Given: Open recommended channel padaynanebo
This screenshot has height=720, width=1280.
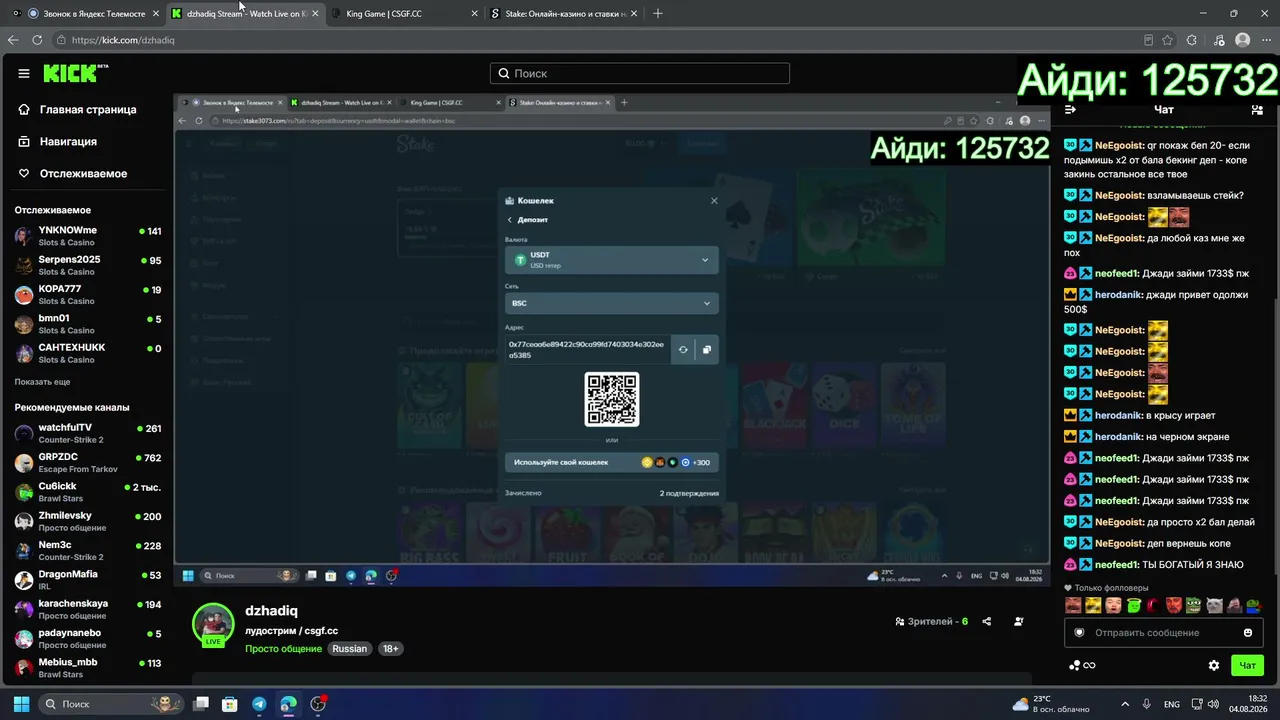Looking at the screenshot, I should (x=88, y=638).
